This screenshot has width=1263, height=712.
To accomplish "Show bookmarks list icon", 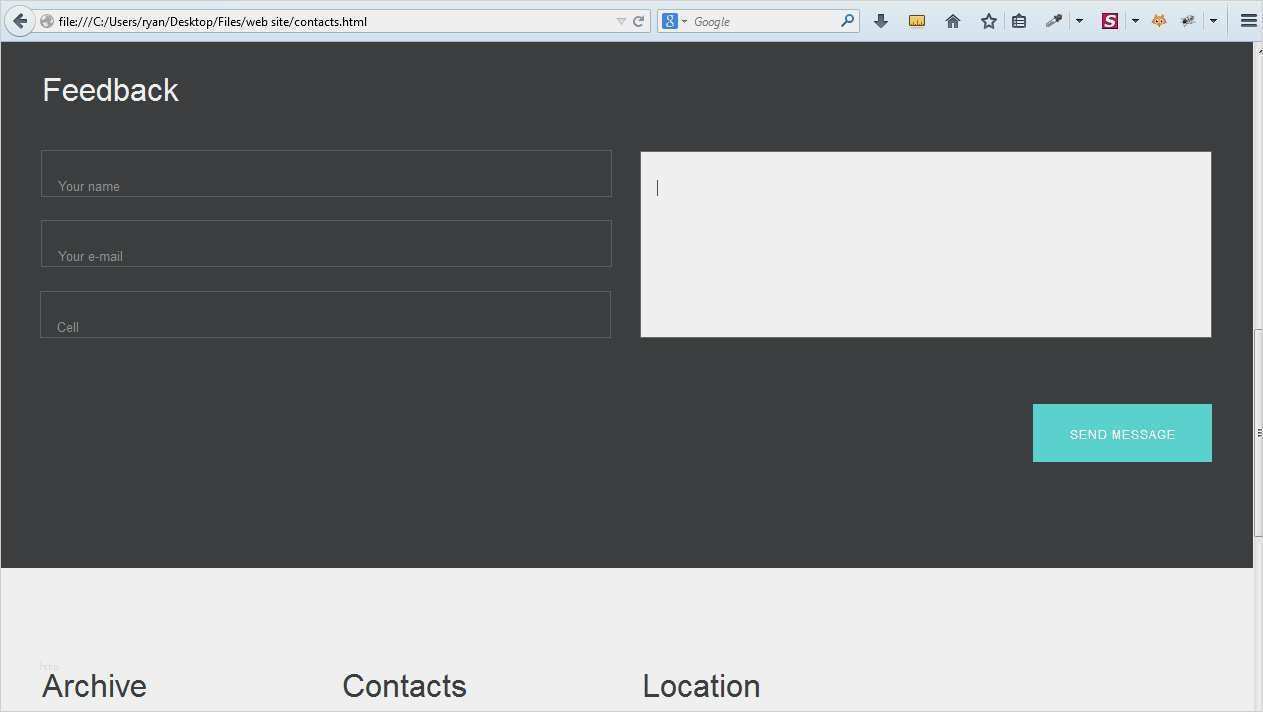I will point(1019,21).
